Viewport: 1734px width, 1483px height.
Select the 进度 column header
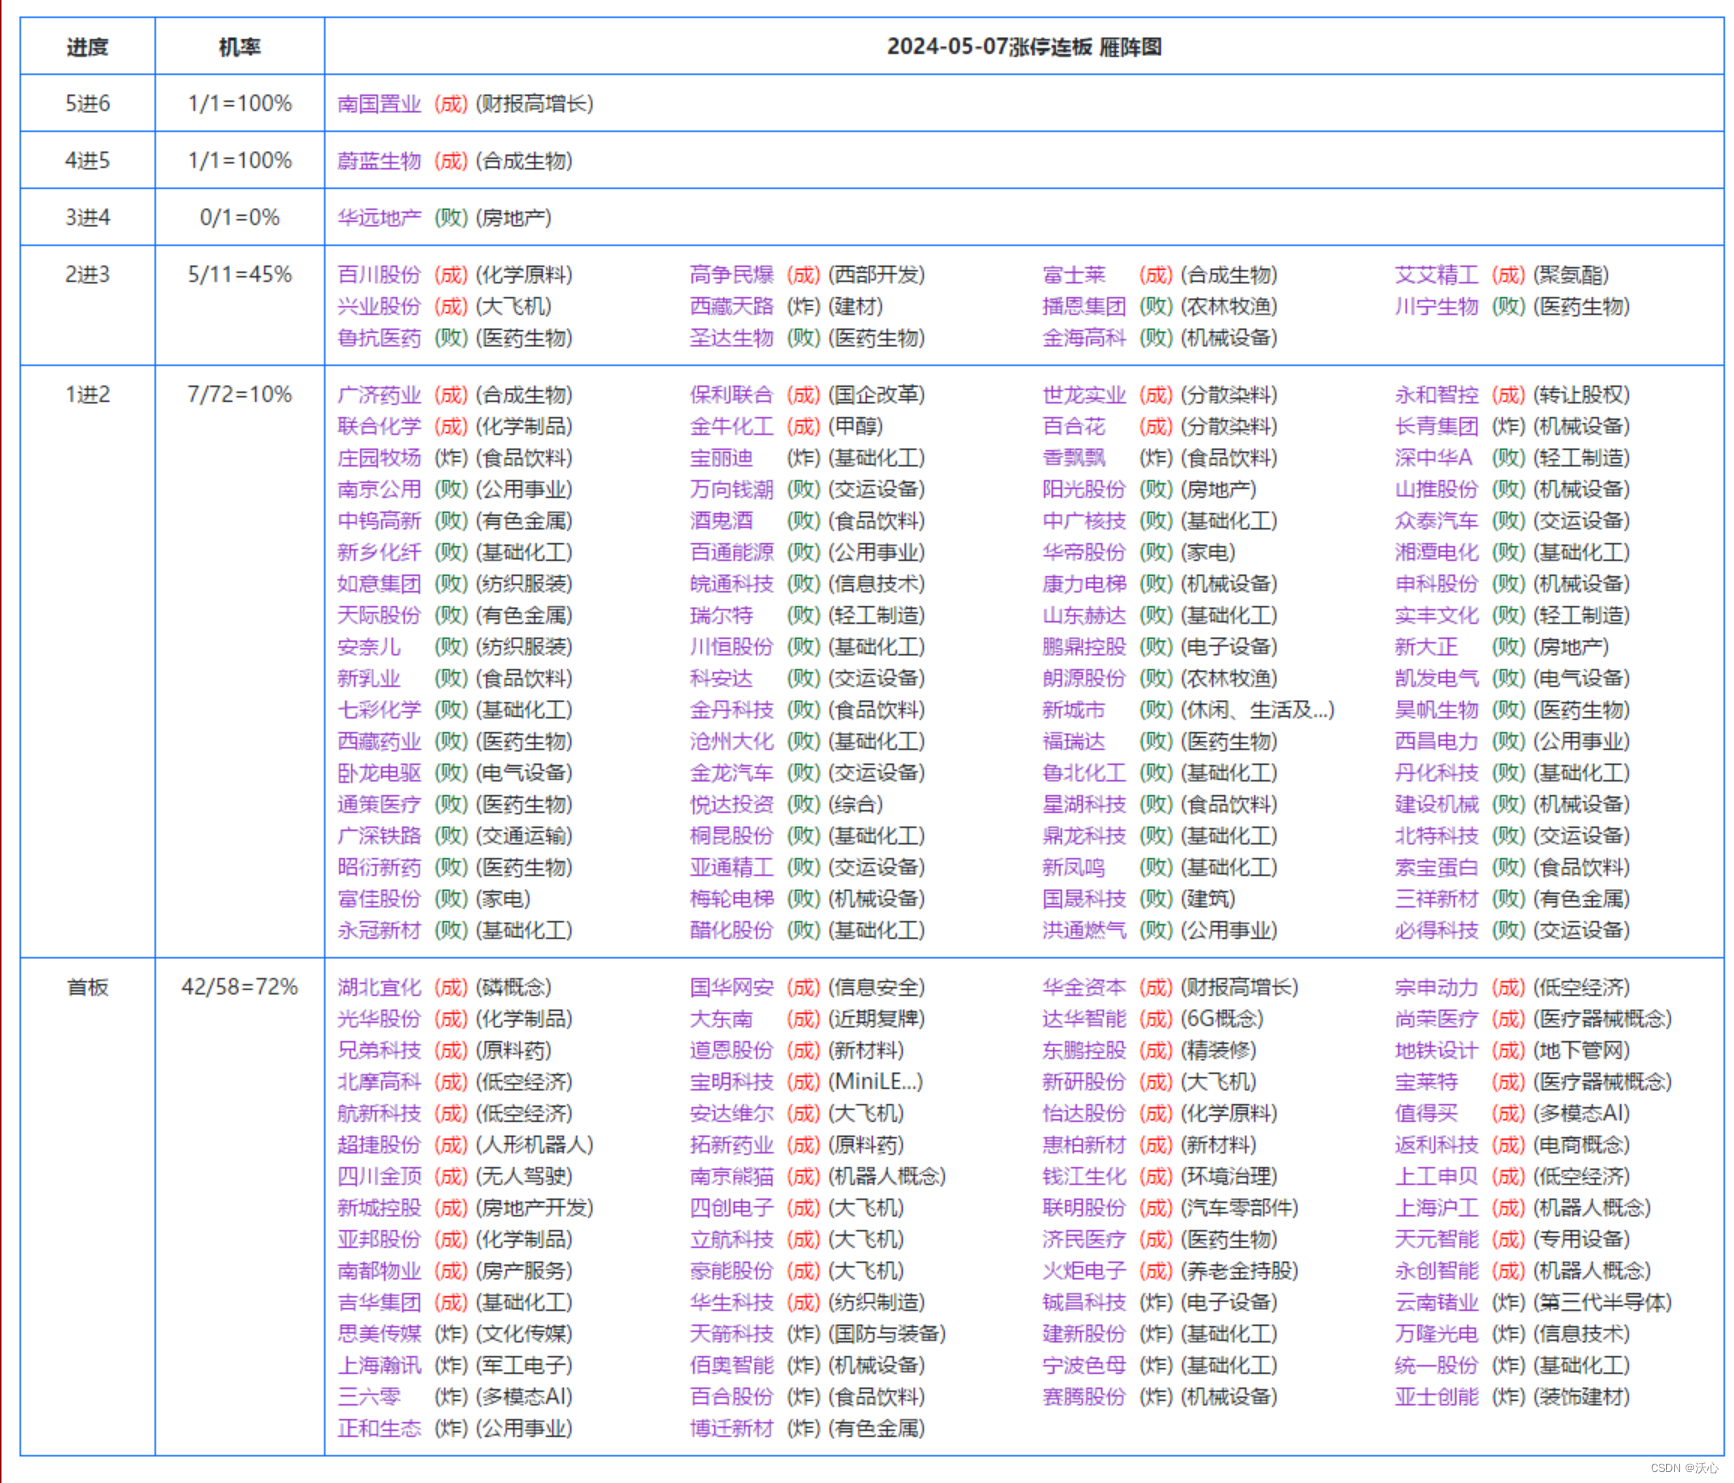point(88,47)
